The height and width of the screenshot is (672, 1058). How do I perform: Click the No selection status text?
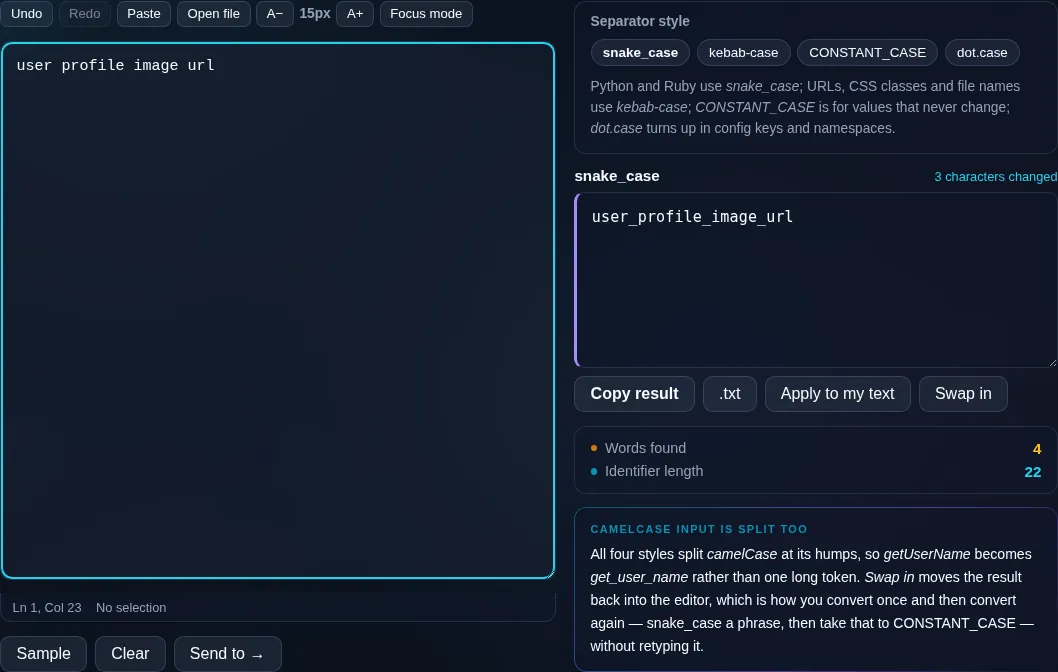pos(131,607)
